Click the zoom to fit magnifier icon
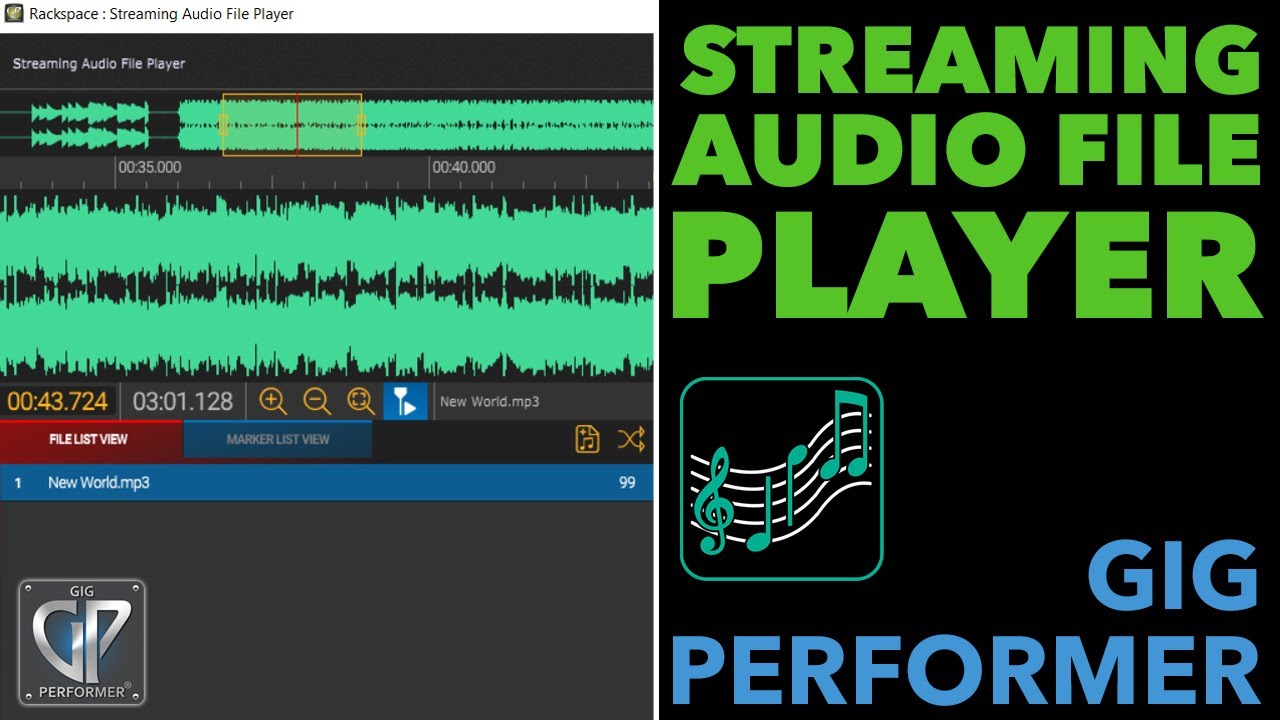Screen dimensions: 1280x720 click(x=361, y=401)
